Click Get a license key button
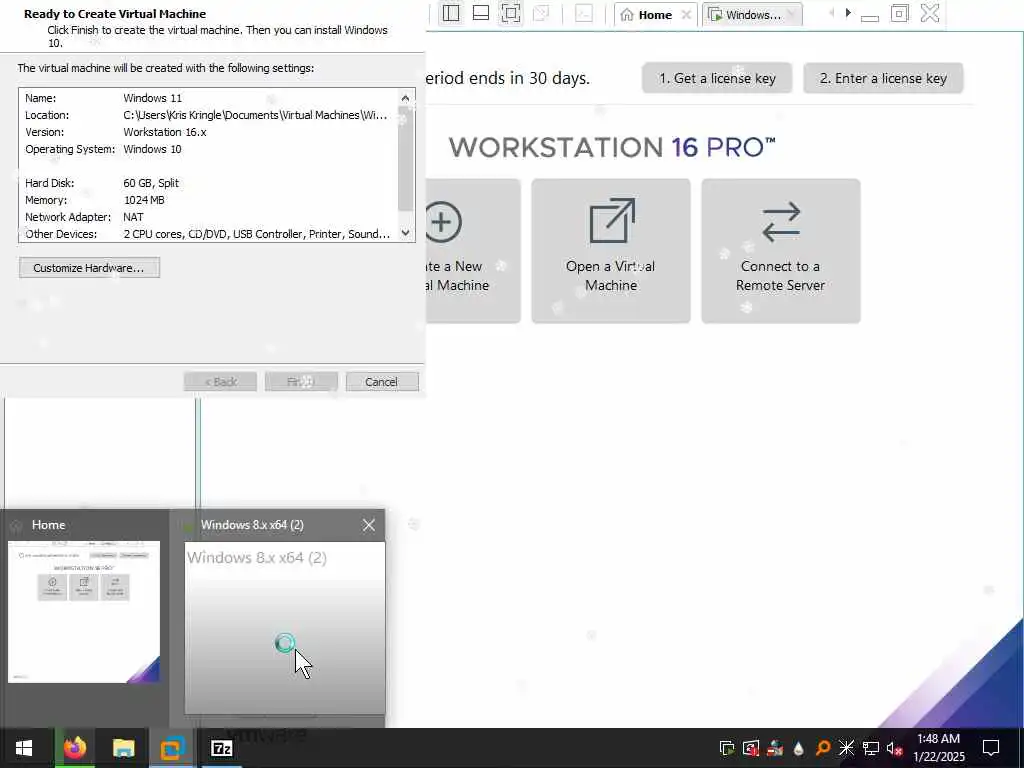Image resolution: width=1024 pixels, height=768 pixels. click(x=717, y=78)
